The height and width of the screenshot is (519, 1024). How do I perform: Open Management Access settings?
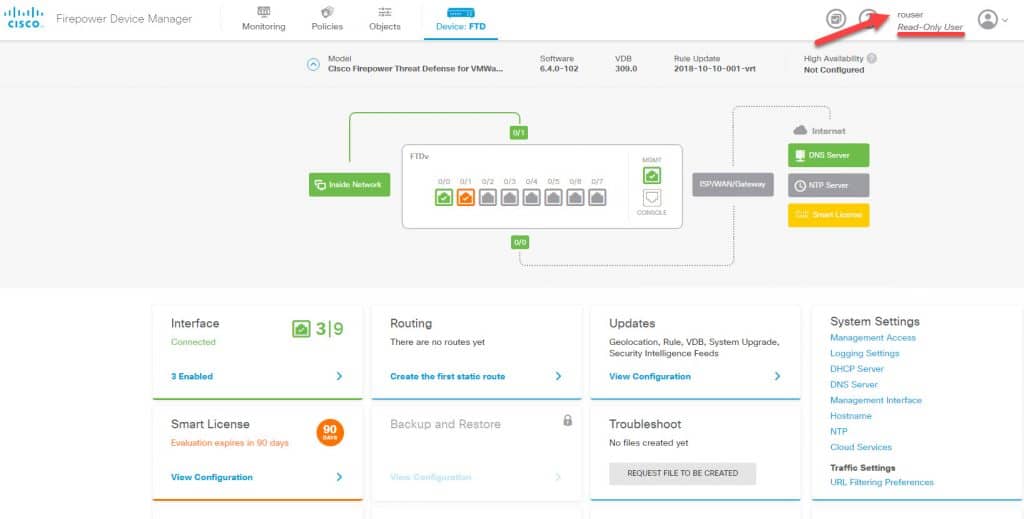[872, 338]
